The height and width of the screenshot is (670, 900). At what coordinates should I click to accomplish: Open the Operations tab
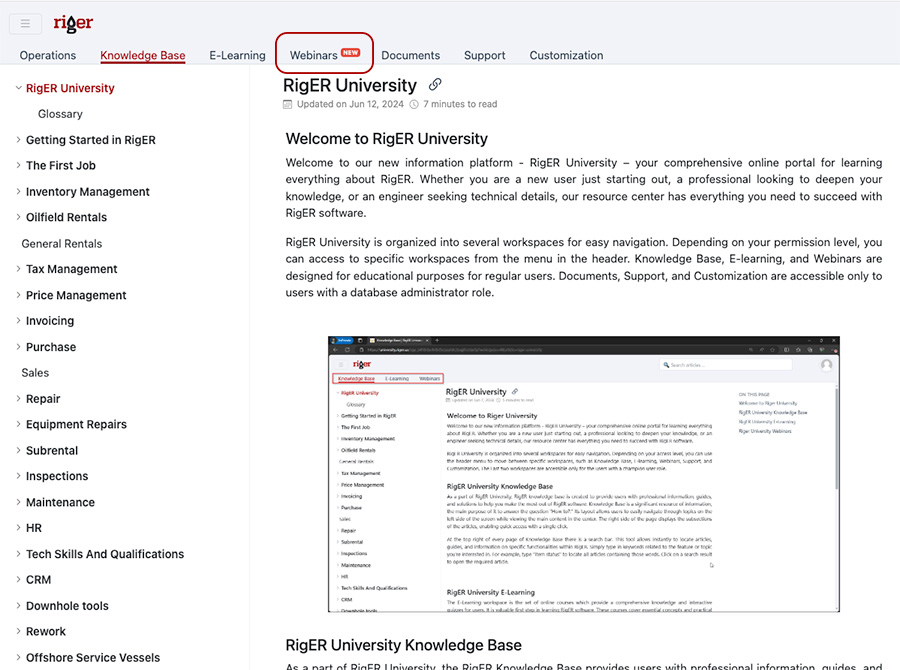[x=48, y=55]
